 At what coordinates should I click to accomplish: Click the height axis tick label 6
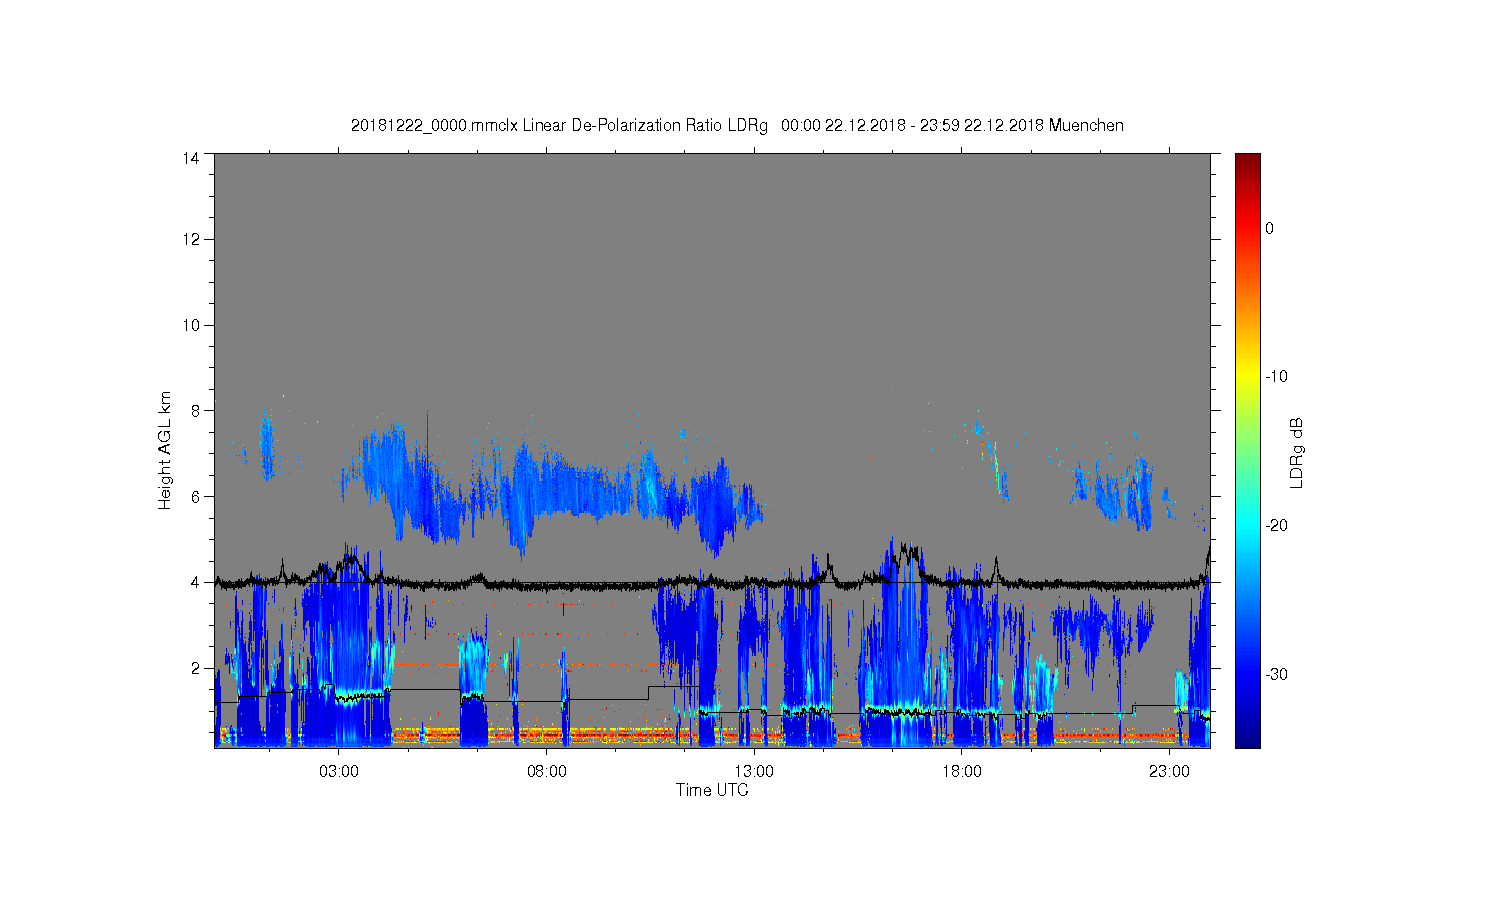point(195,496)
